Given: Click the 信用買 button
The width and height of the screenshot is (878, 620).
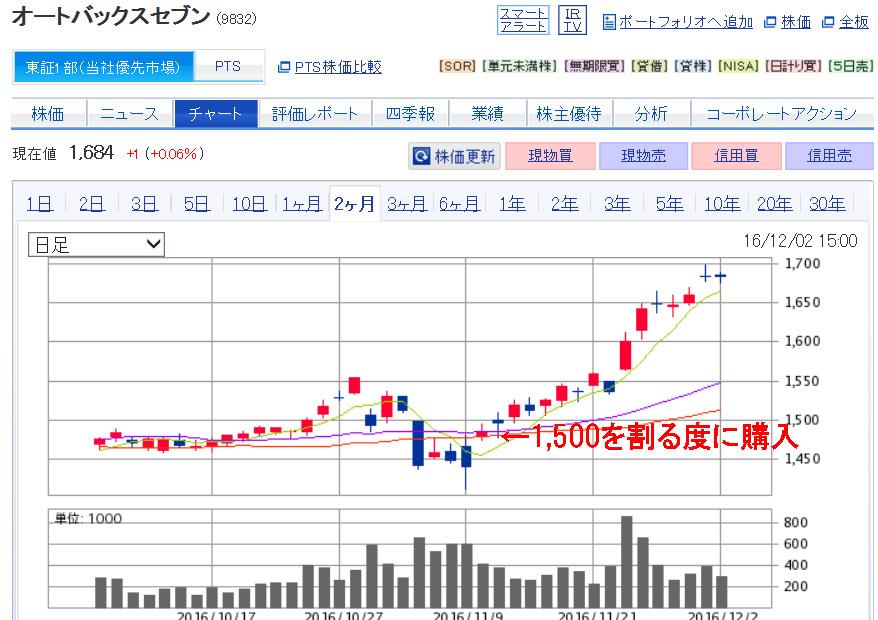Looking at the screenshot, I should pos(736,156).
